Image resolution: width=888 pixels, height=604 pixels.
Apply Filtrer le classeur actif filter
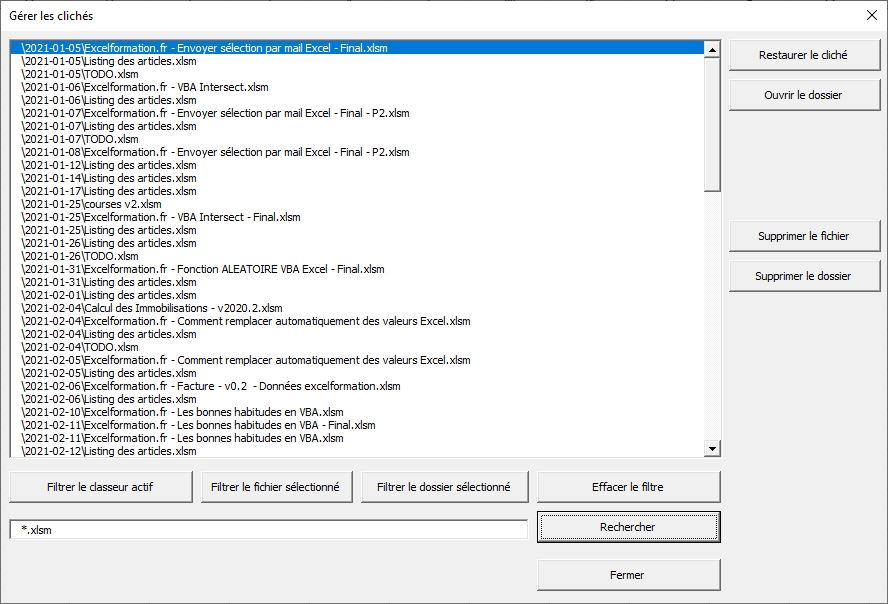[x=98, y=487]
